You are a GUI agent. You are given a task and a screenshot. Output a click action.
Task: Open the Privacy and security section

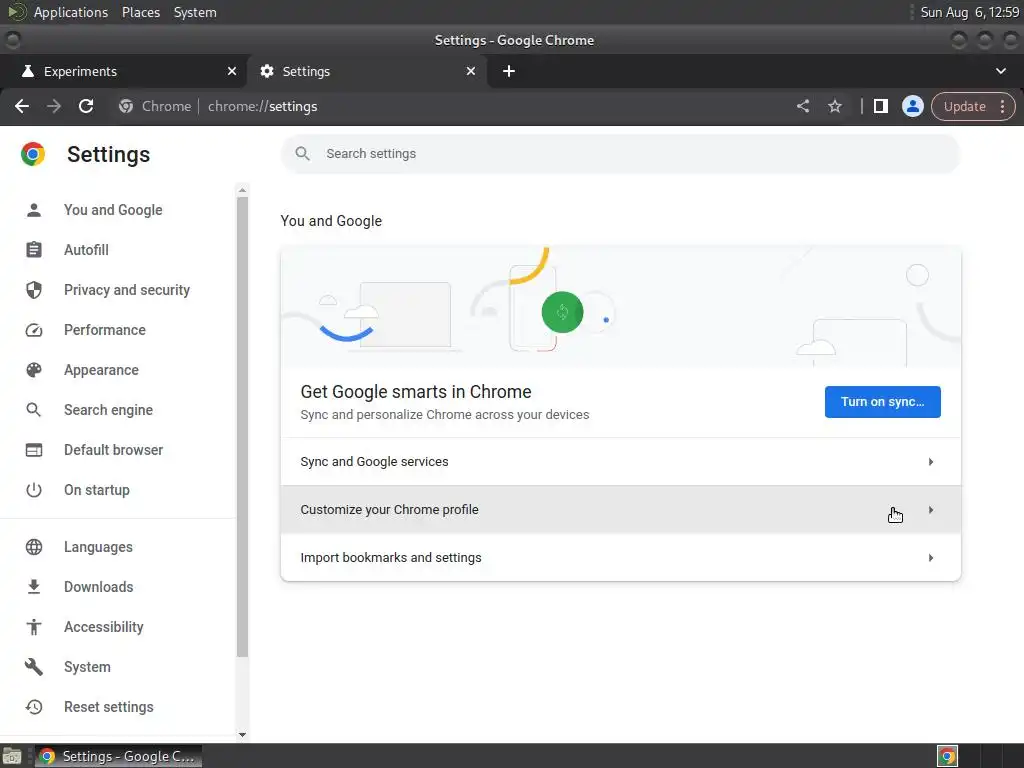[127, 290]
